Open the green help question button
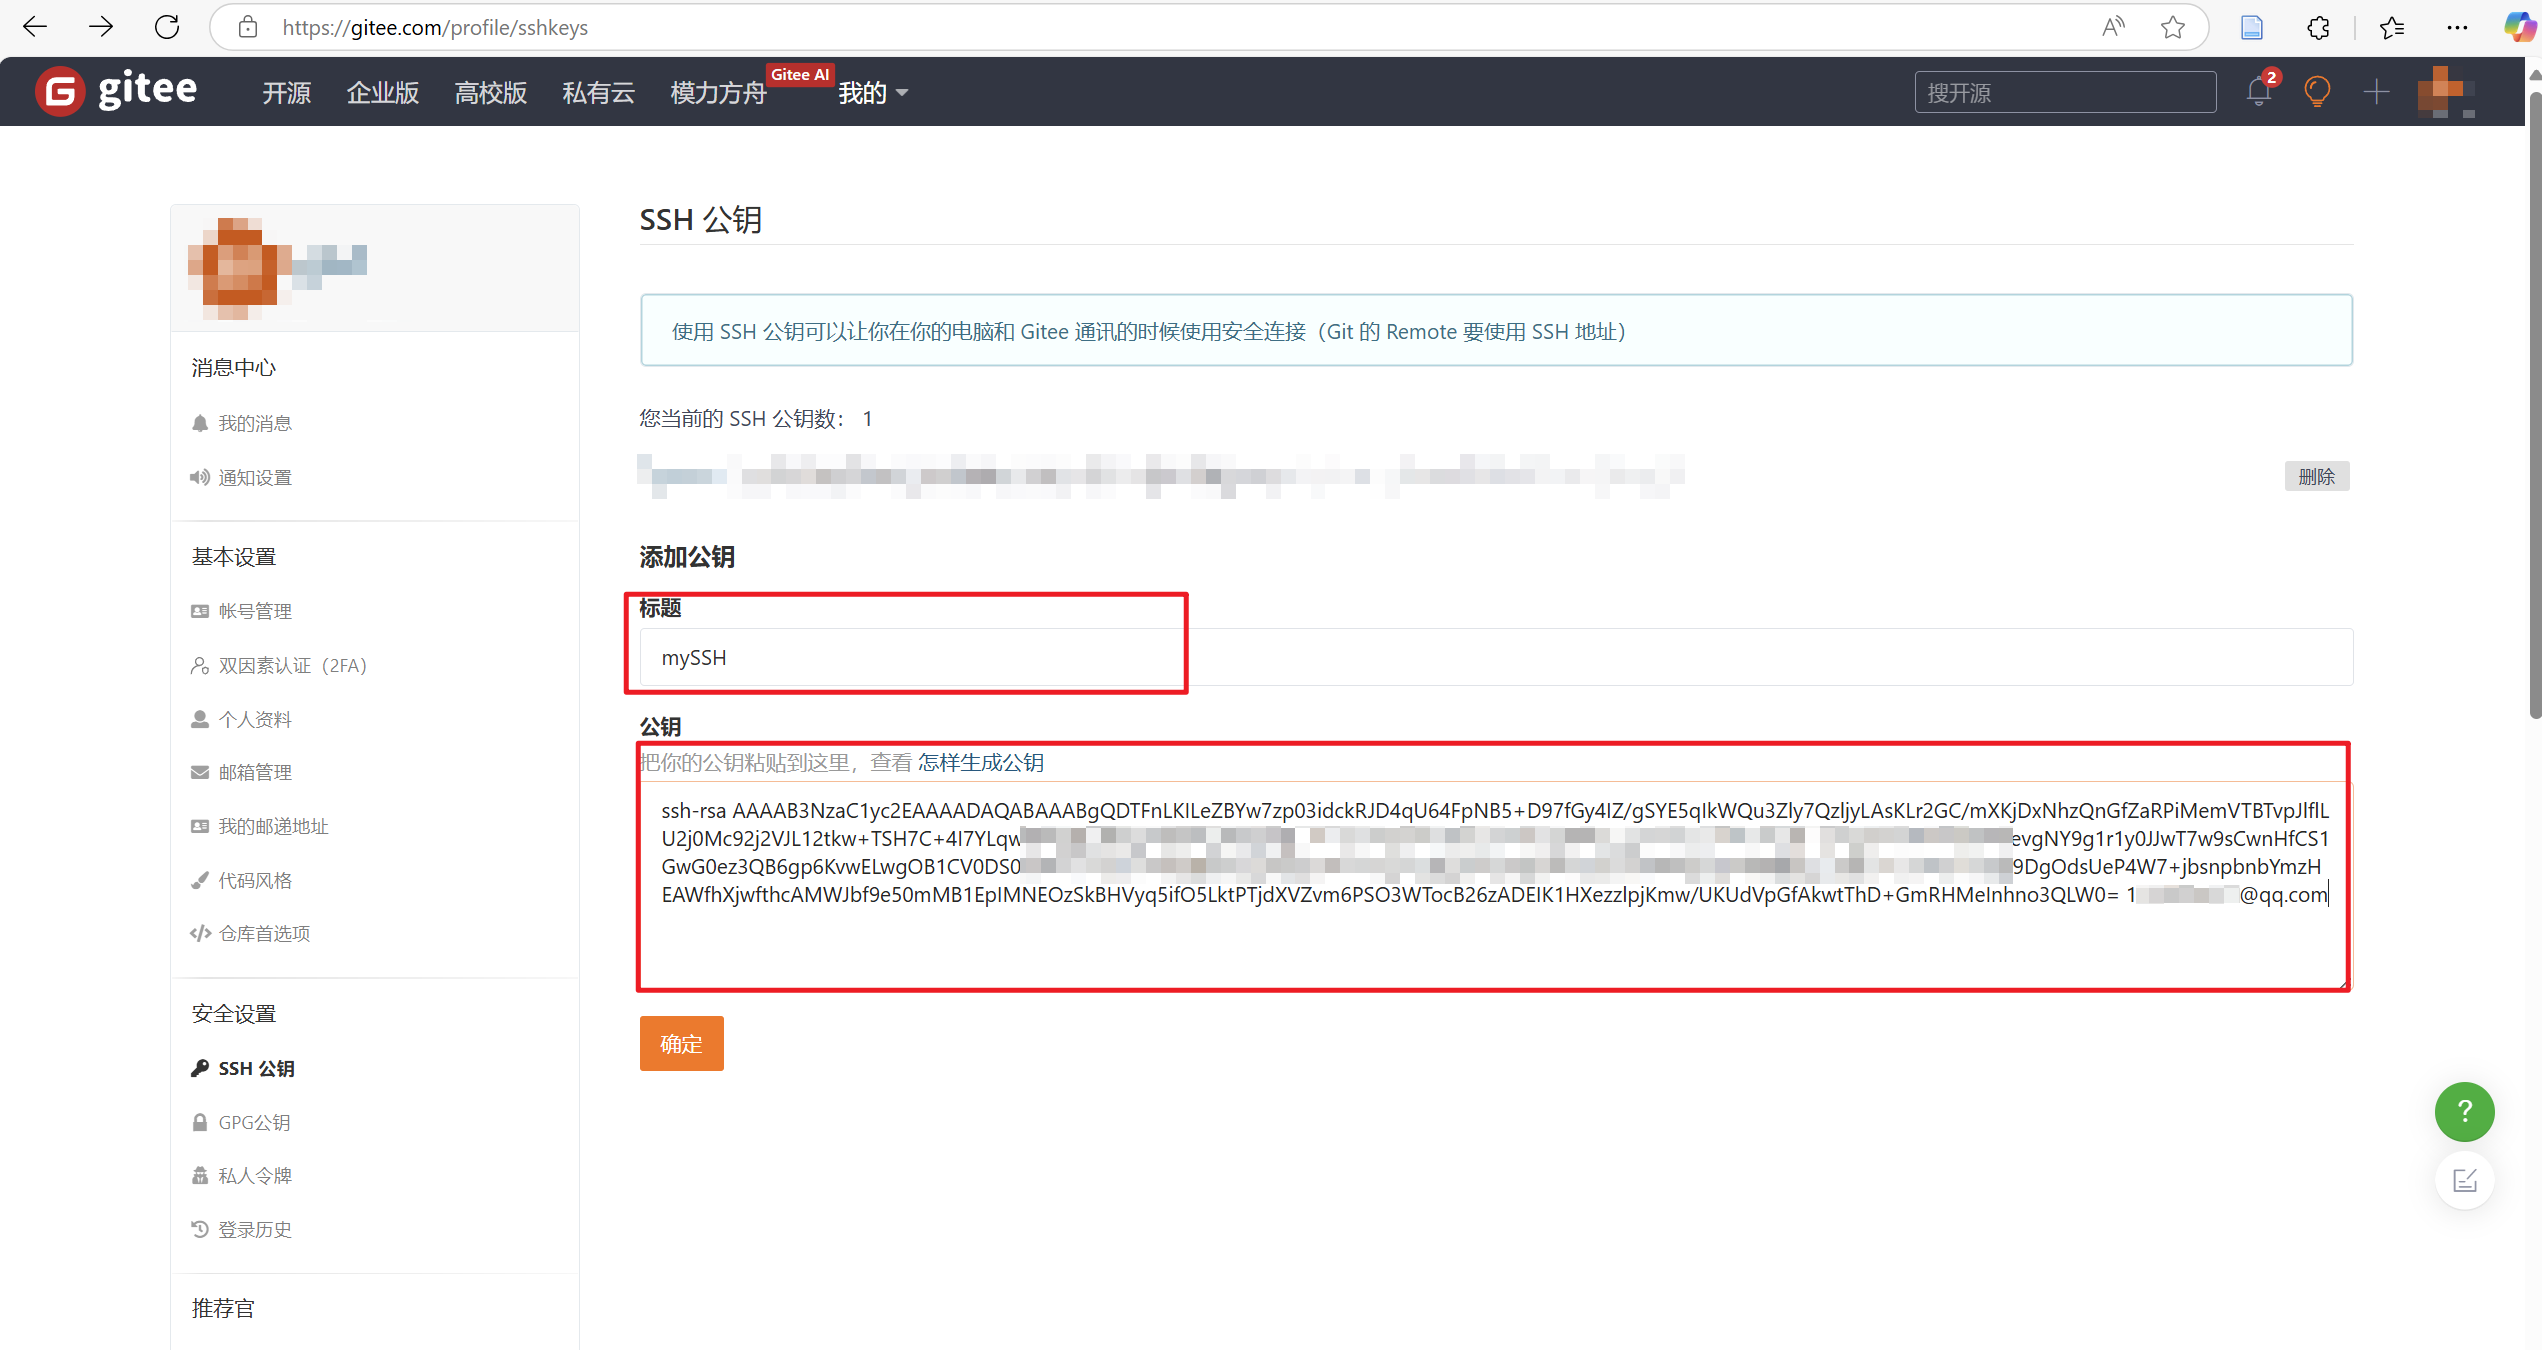 pos(2464,1111)
